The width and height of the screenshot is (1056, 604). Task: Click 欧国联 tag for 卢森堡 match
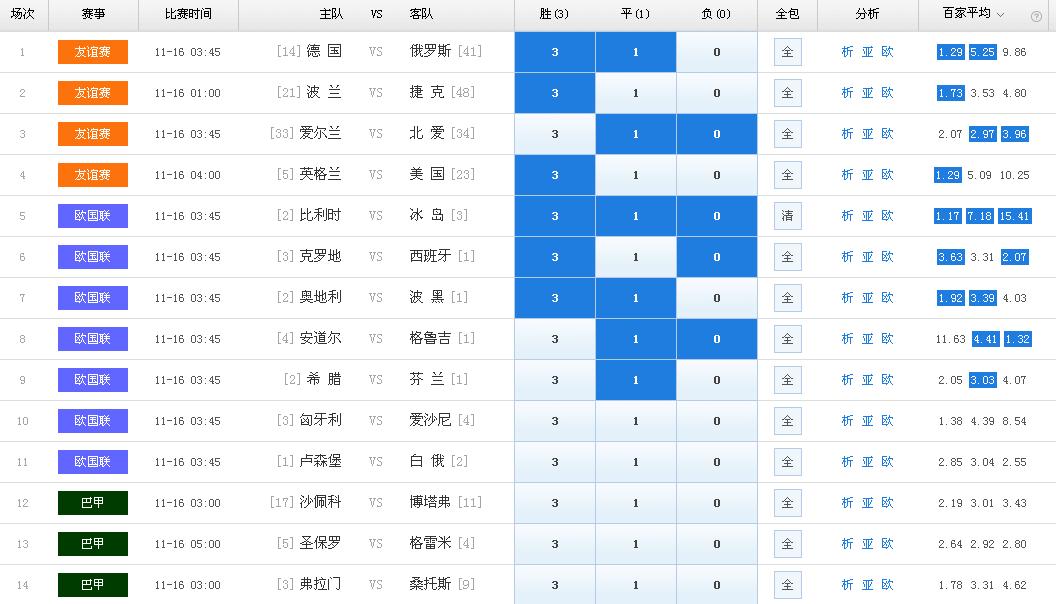[93, 462]
